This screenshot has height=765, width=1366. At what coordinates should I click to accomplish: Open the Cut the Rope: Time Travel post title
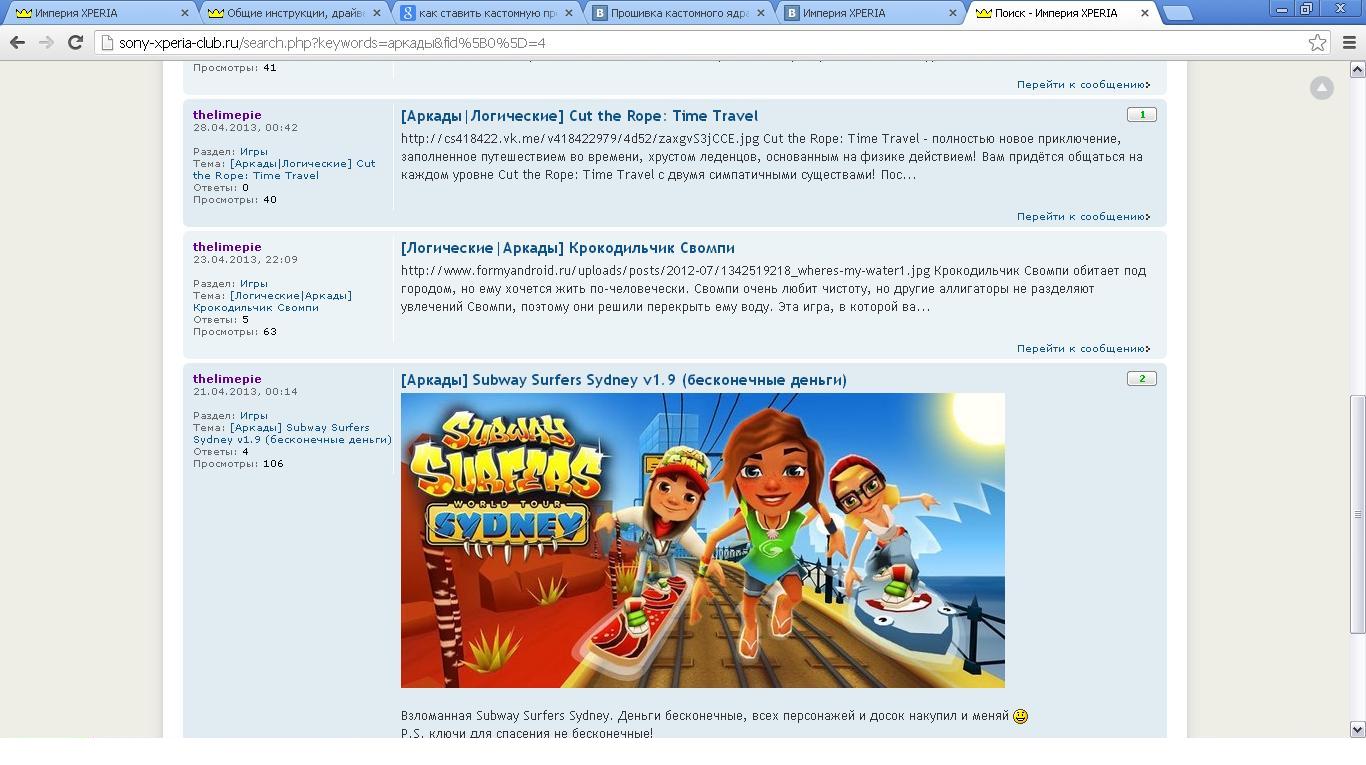coord(579,116)
